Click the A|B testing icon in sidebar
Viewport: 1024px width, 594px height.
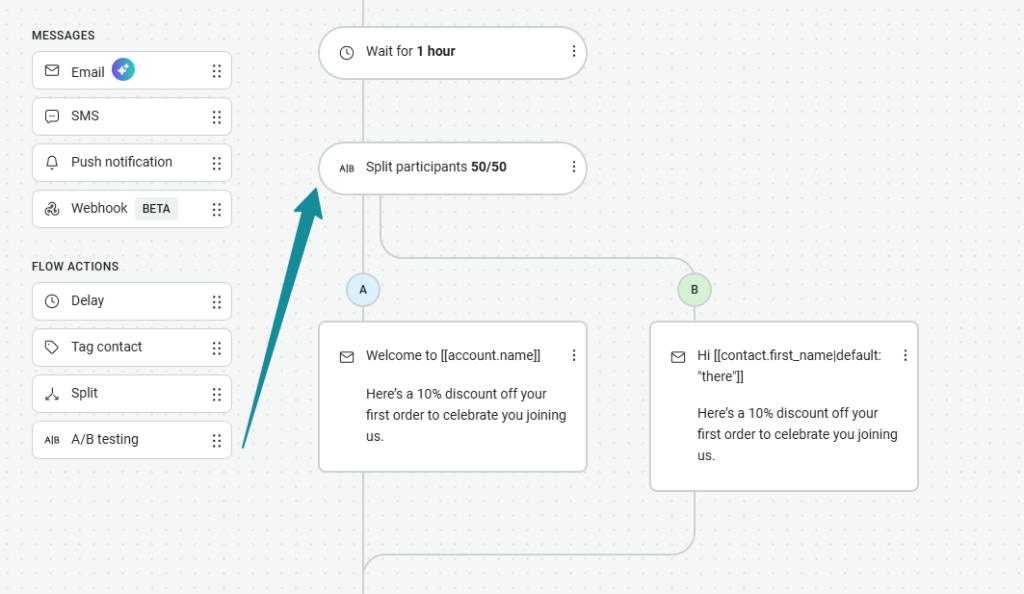tap(52, 440)
